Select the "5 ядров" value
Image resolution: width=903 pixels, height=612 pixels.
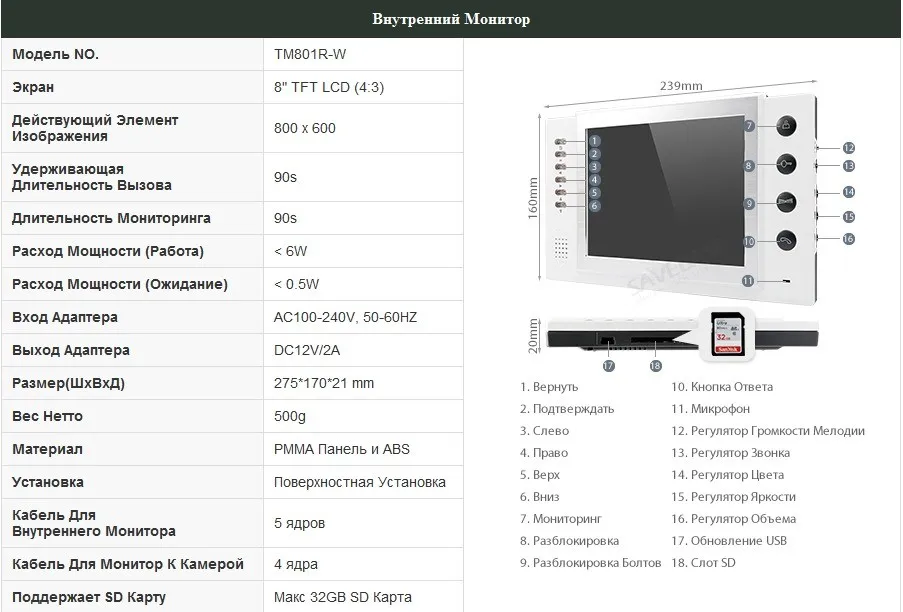(x=299, y=523)
